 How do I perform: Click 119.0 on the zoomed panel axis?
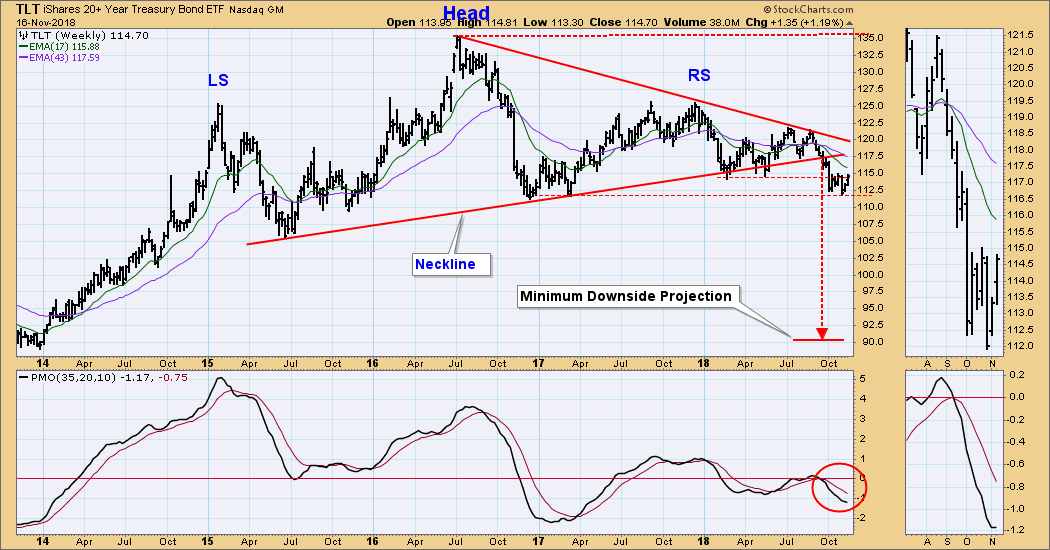[x=1021, y=117]
